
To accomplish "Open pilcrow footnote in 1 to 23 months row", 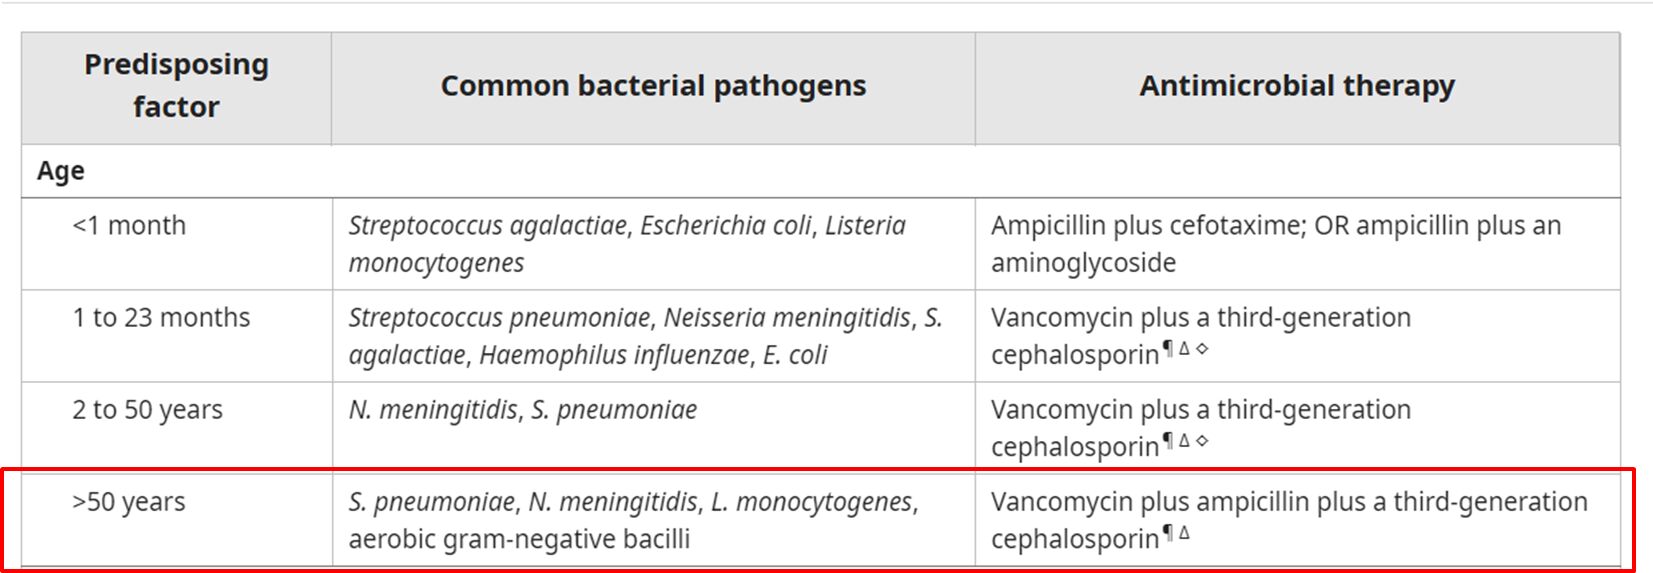I will coord(1167,349).
